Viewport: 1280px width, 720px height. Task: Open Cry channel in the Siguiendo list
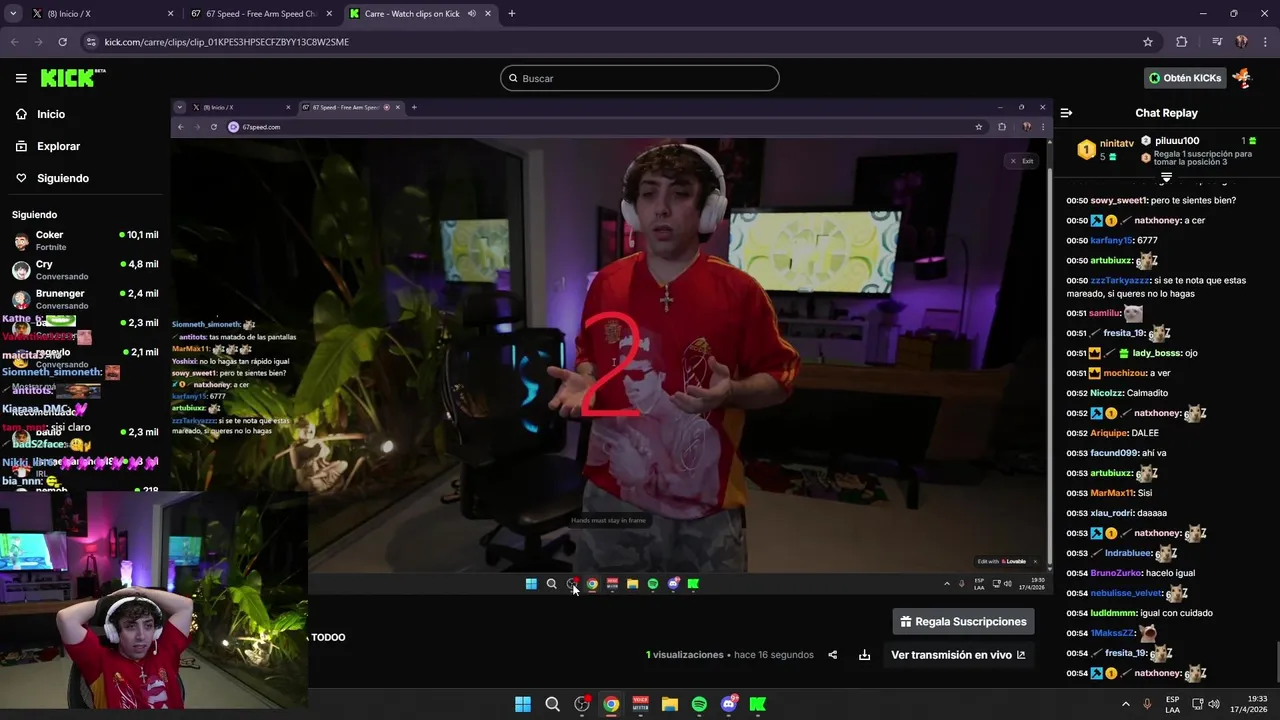pos(85,270)
